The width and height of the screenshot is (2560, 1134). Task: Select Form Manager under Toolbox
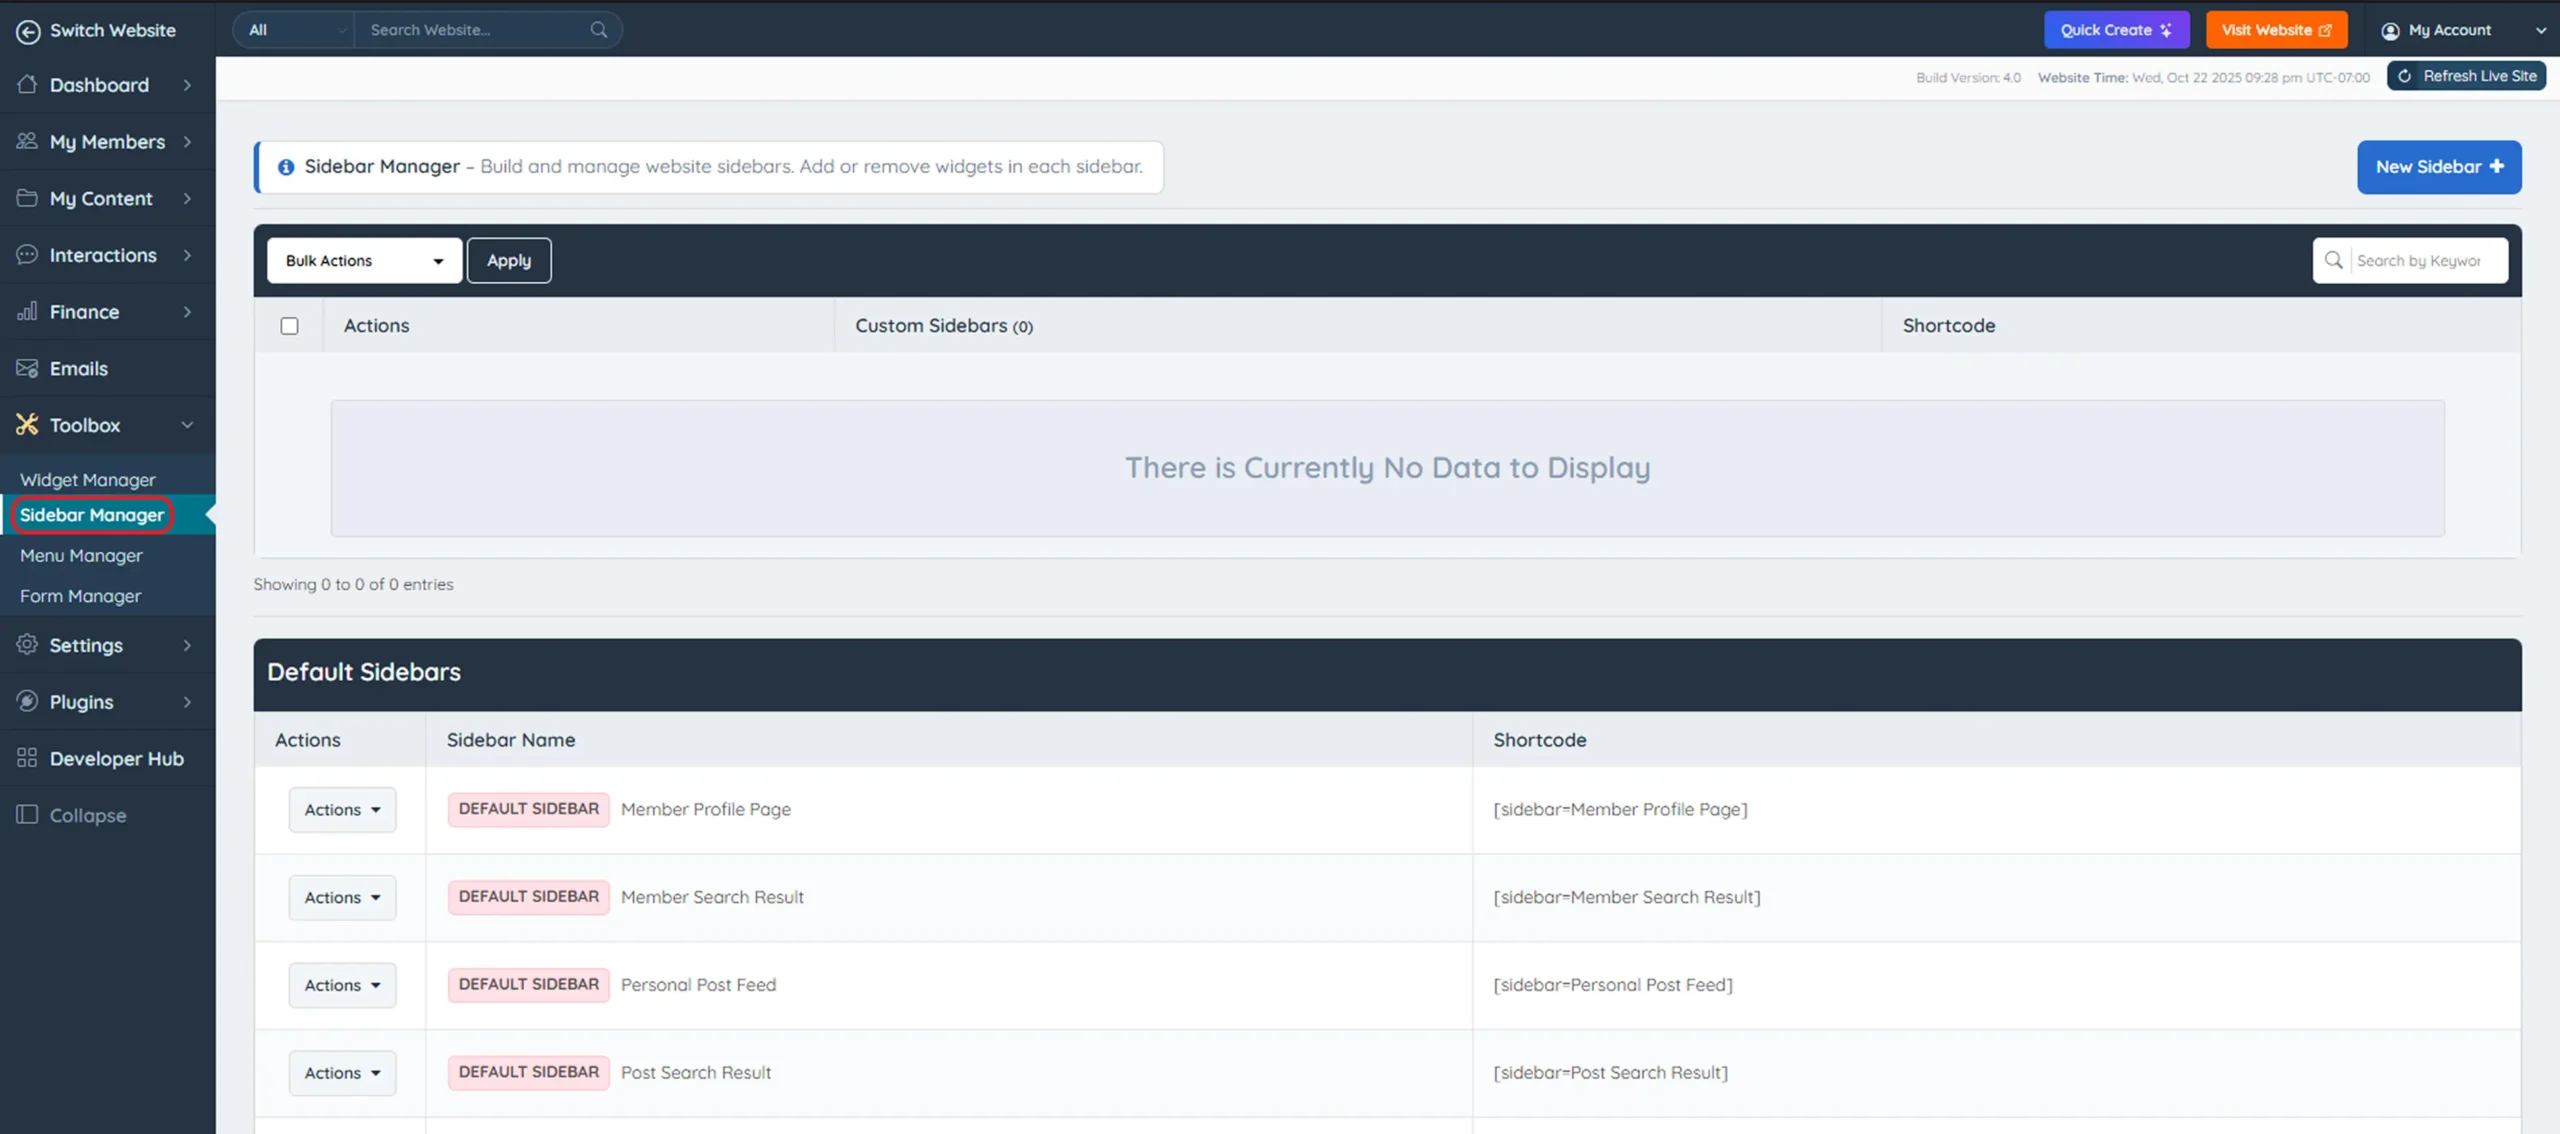[x=80, y=595]
